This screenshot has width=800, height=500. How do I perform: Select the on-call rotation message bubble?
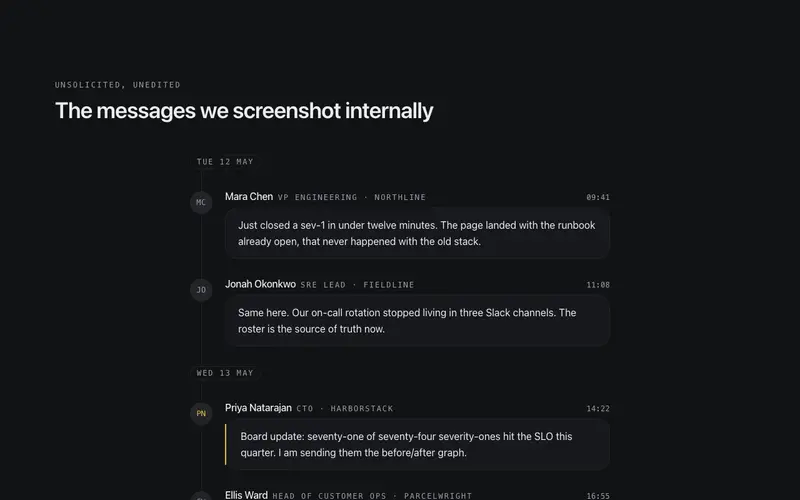417,321
